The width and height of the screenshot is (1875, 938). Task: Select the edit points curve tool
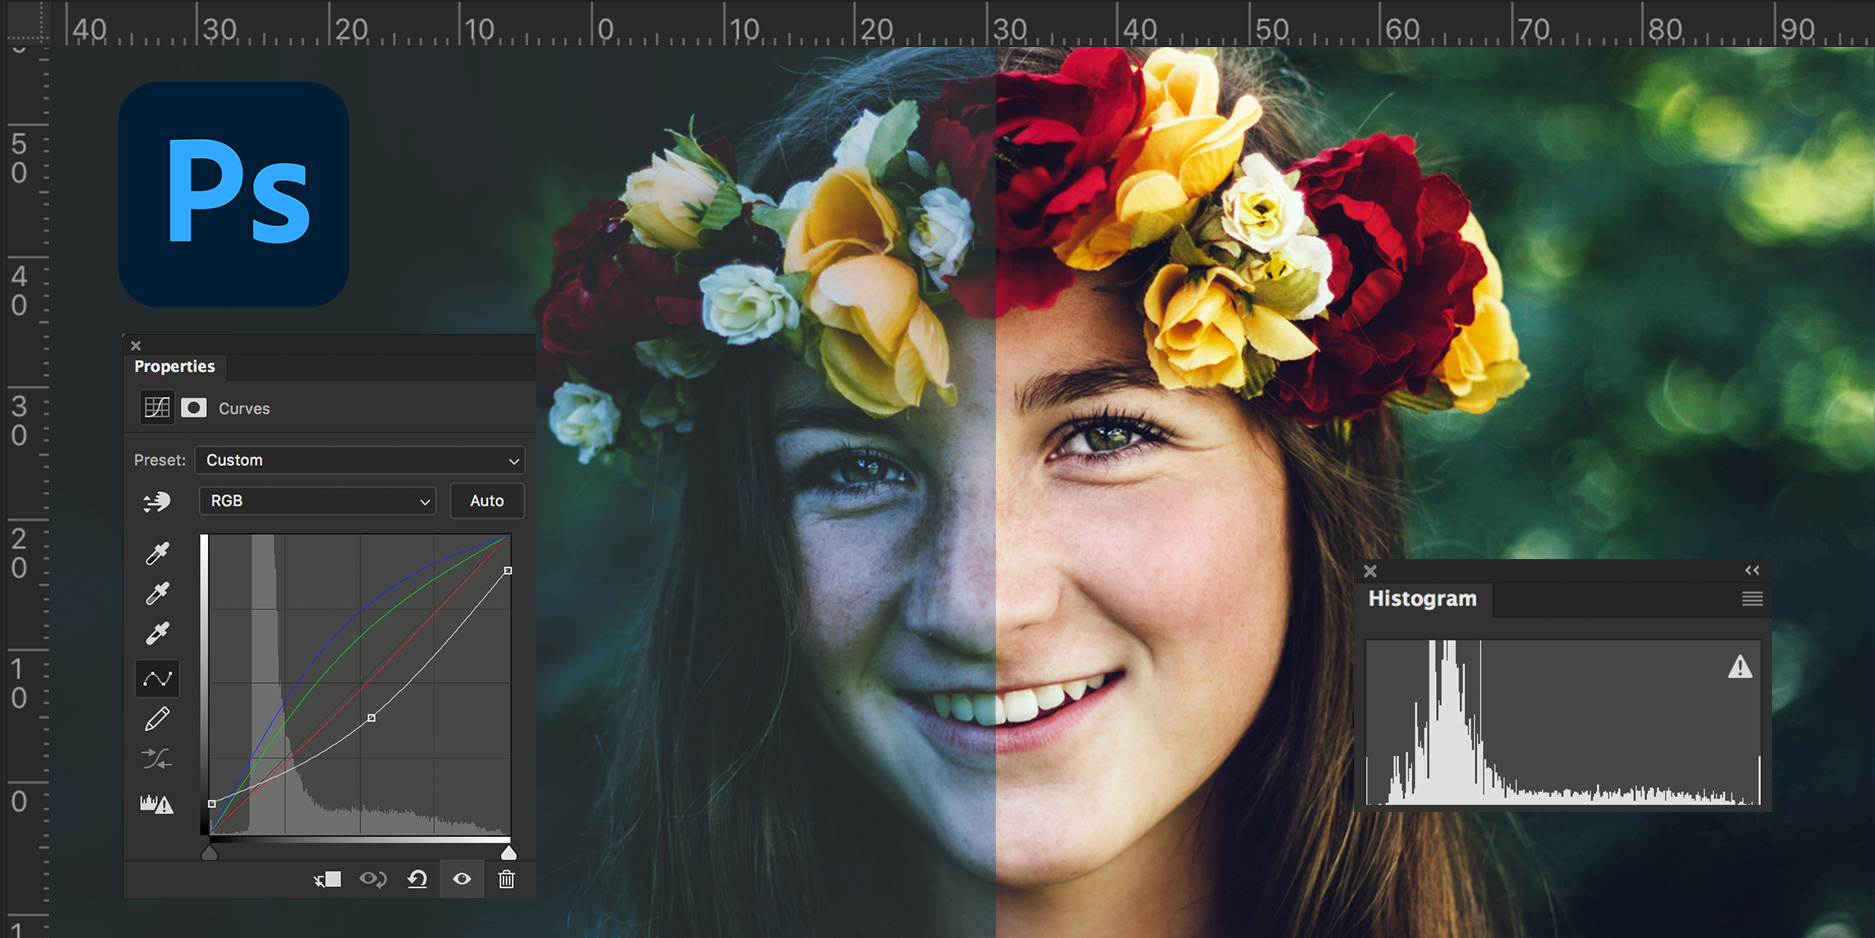[x=157, y=679]
